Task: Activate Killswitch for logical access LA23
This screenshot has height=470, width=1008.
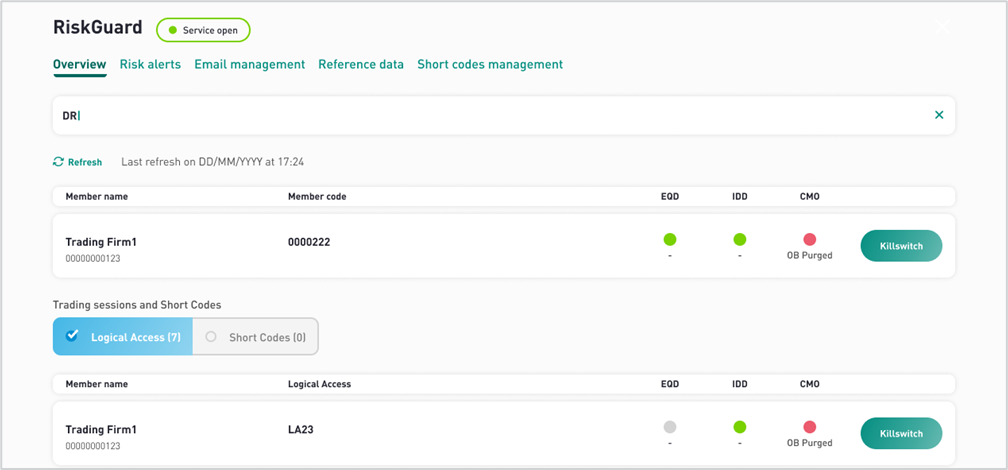Action: click(x=901, y=433)
